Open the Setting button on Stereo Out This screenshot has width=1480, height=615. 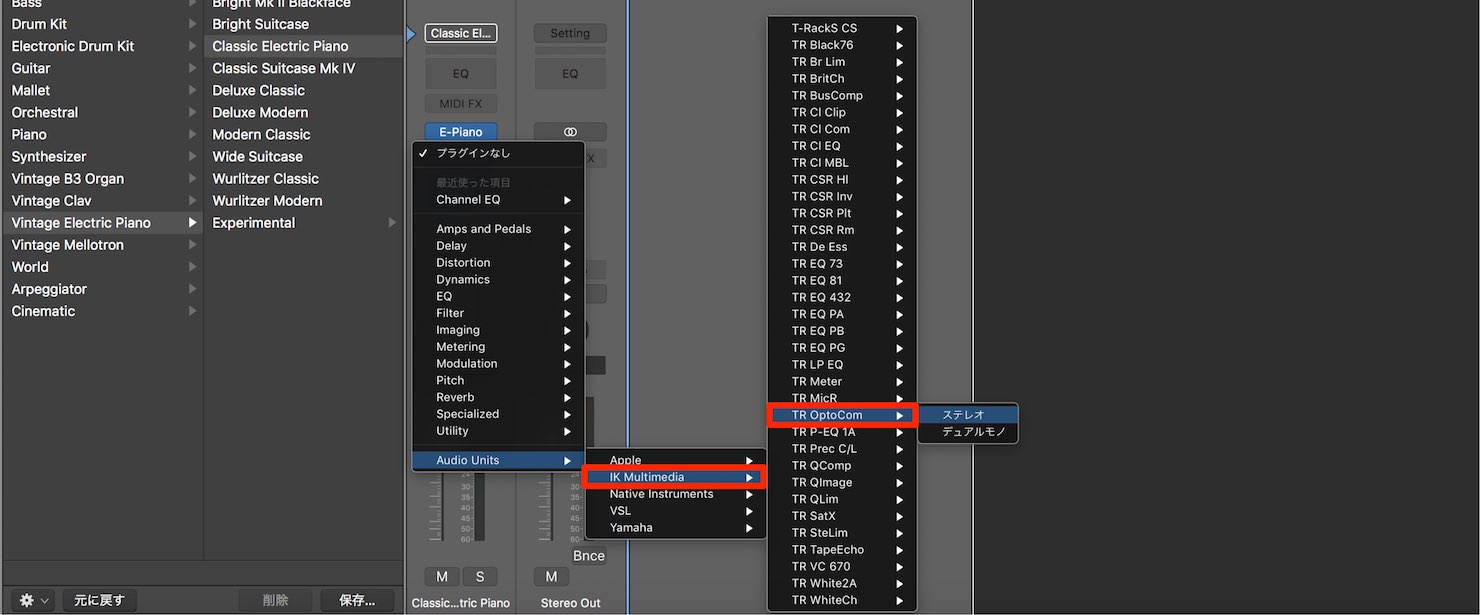570,33
